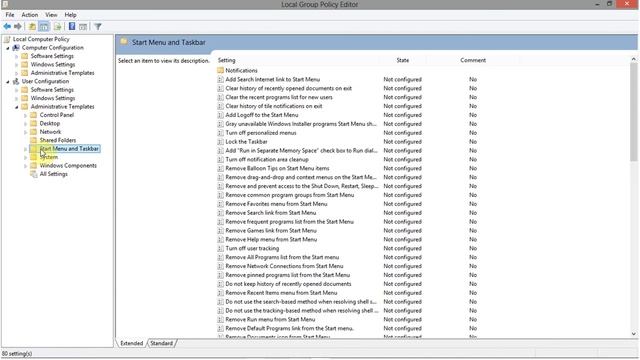The image size is (640, 360).
Task: Open the View menu
Action: click(51, 15)
